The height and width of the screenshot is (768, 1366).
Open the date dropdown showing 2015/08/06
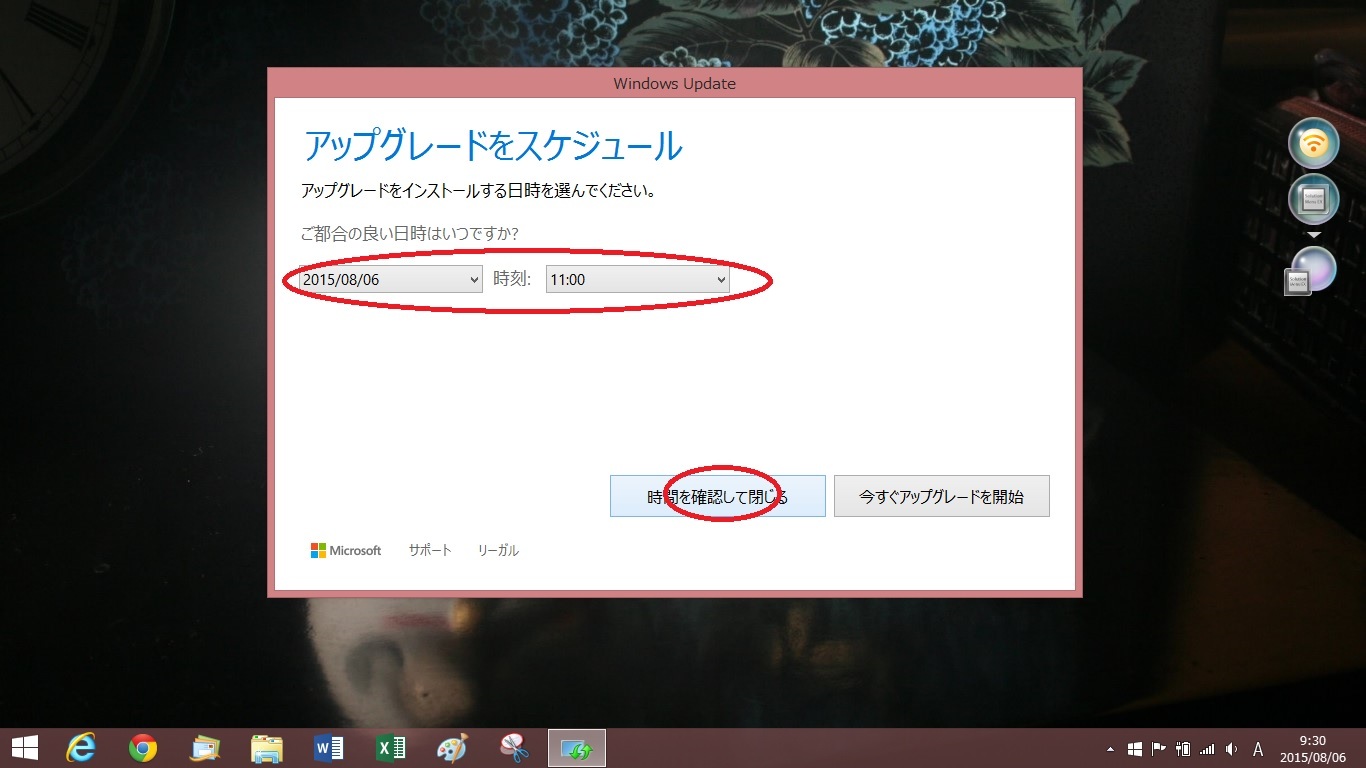click(391, 280)
